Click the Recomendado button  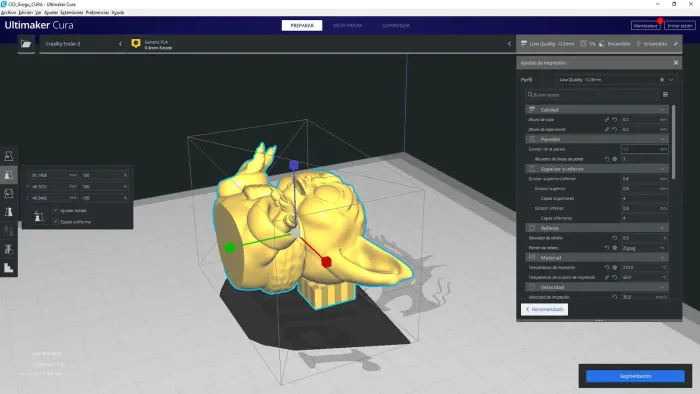tap(544, 309)
